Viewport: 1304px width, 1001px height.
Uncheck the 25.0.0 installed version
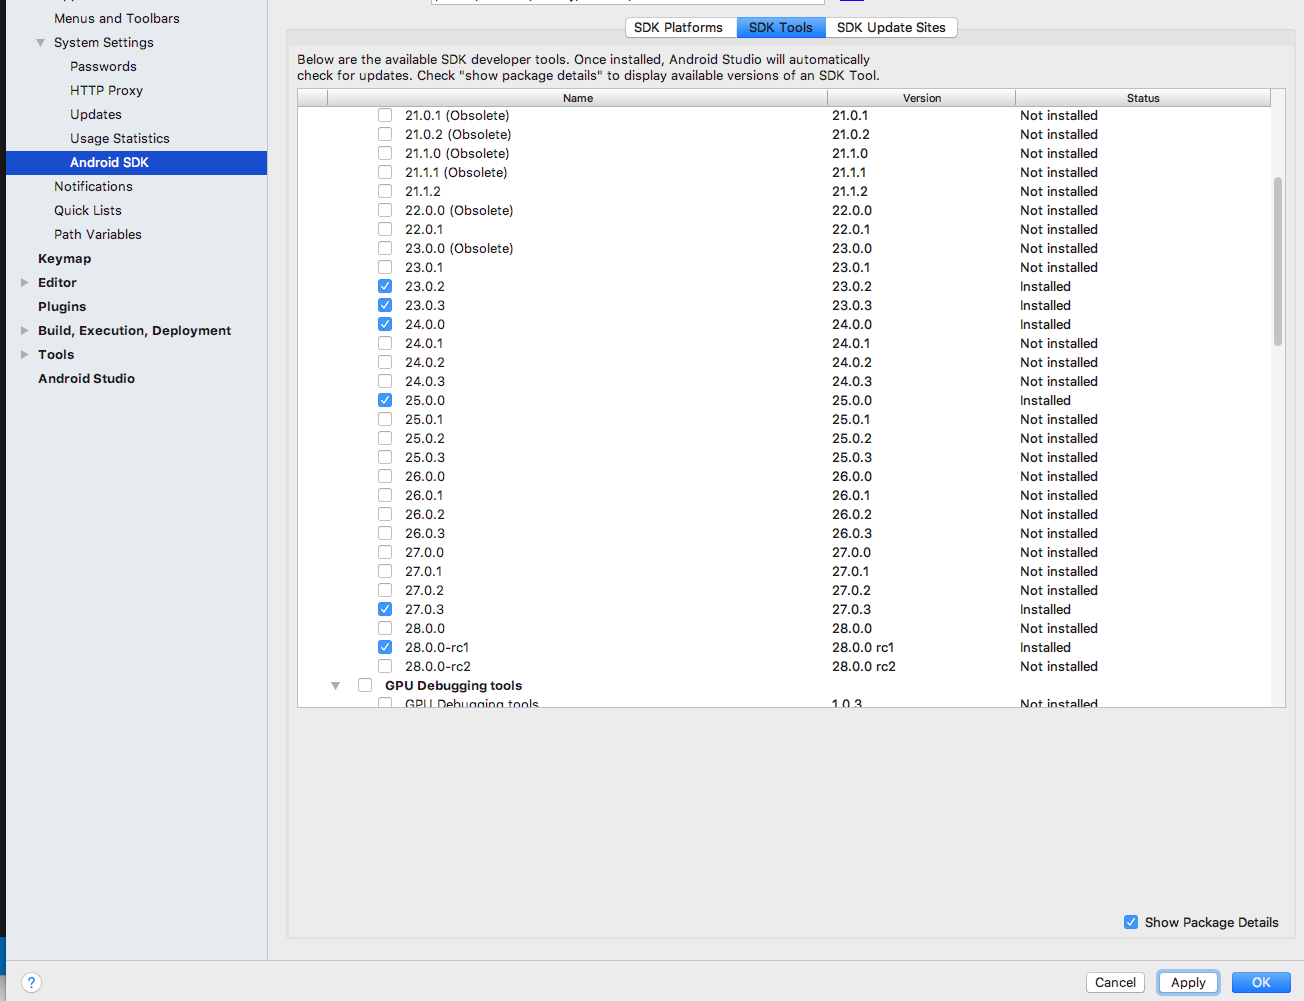(385, 400)
